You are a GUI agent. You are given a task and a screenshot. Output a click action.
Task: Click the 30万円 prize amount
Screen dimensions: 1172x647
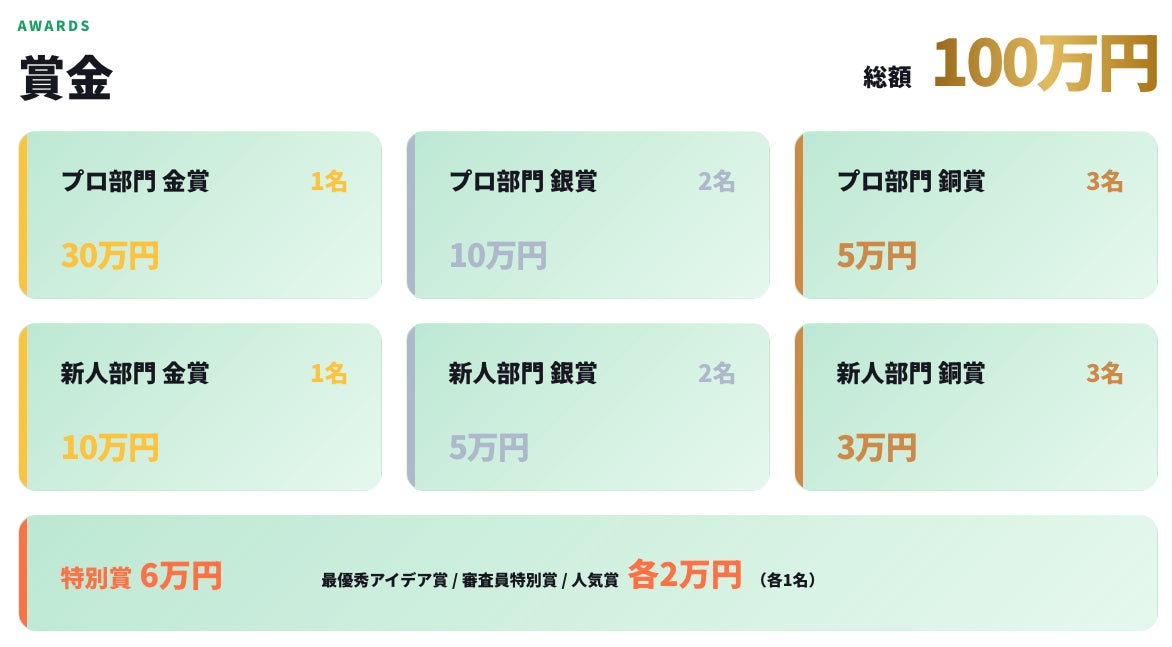(110, 256)
